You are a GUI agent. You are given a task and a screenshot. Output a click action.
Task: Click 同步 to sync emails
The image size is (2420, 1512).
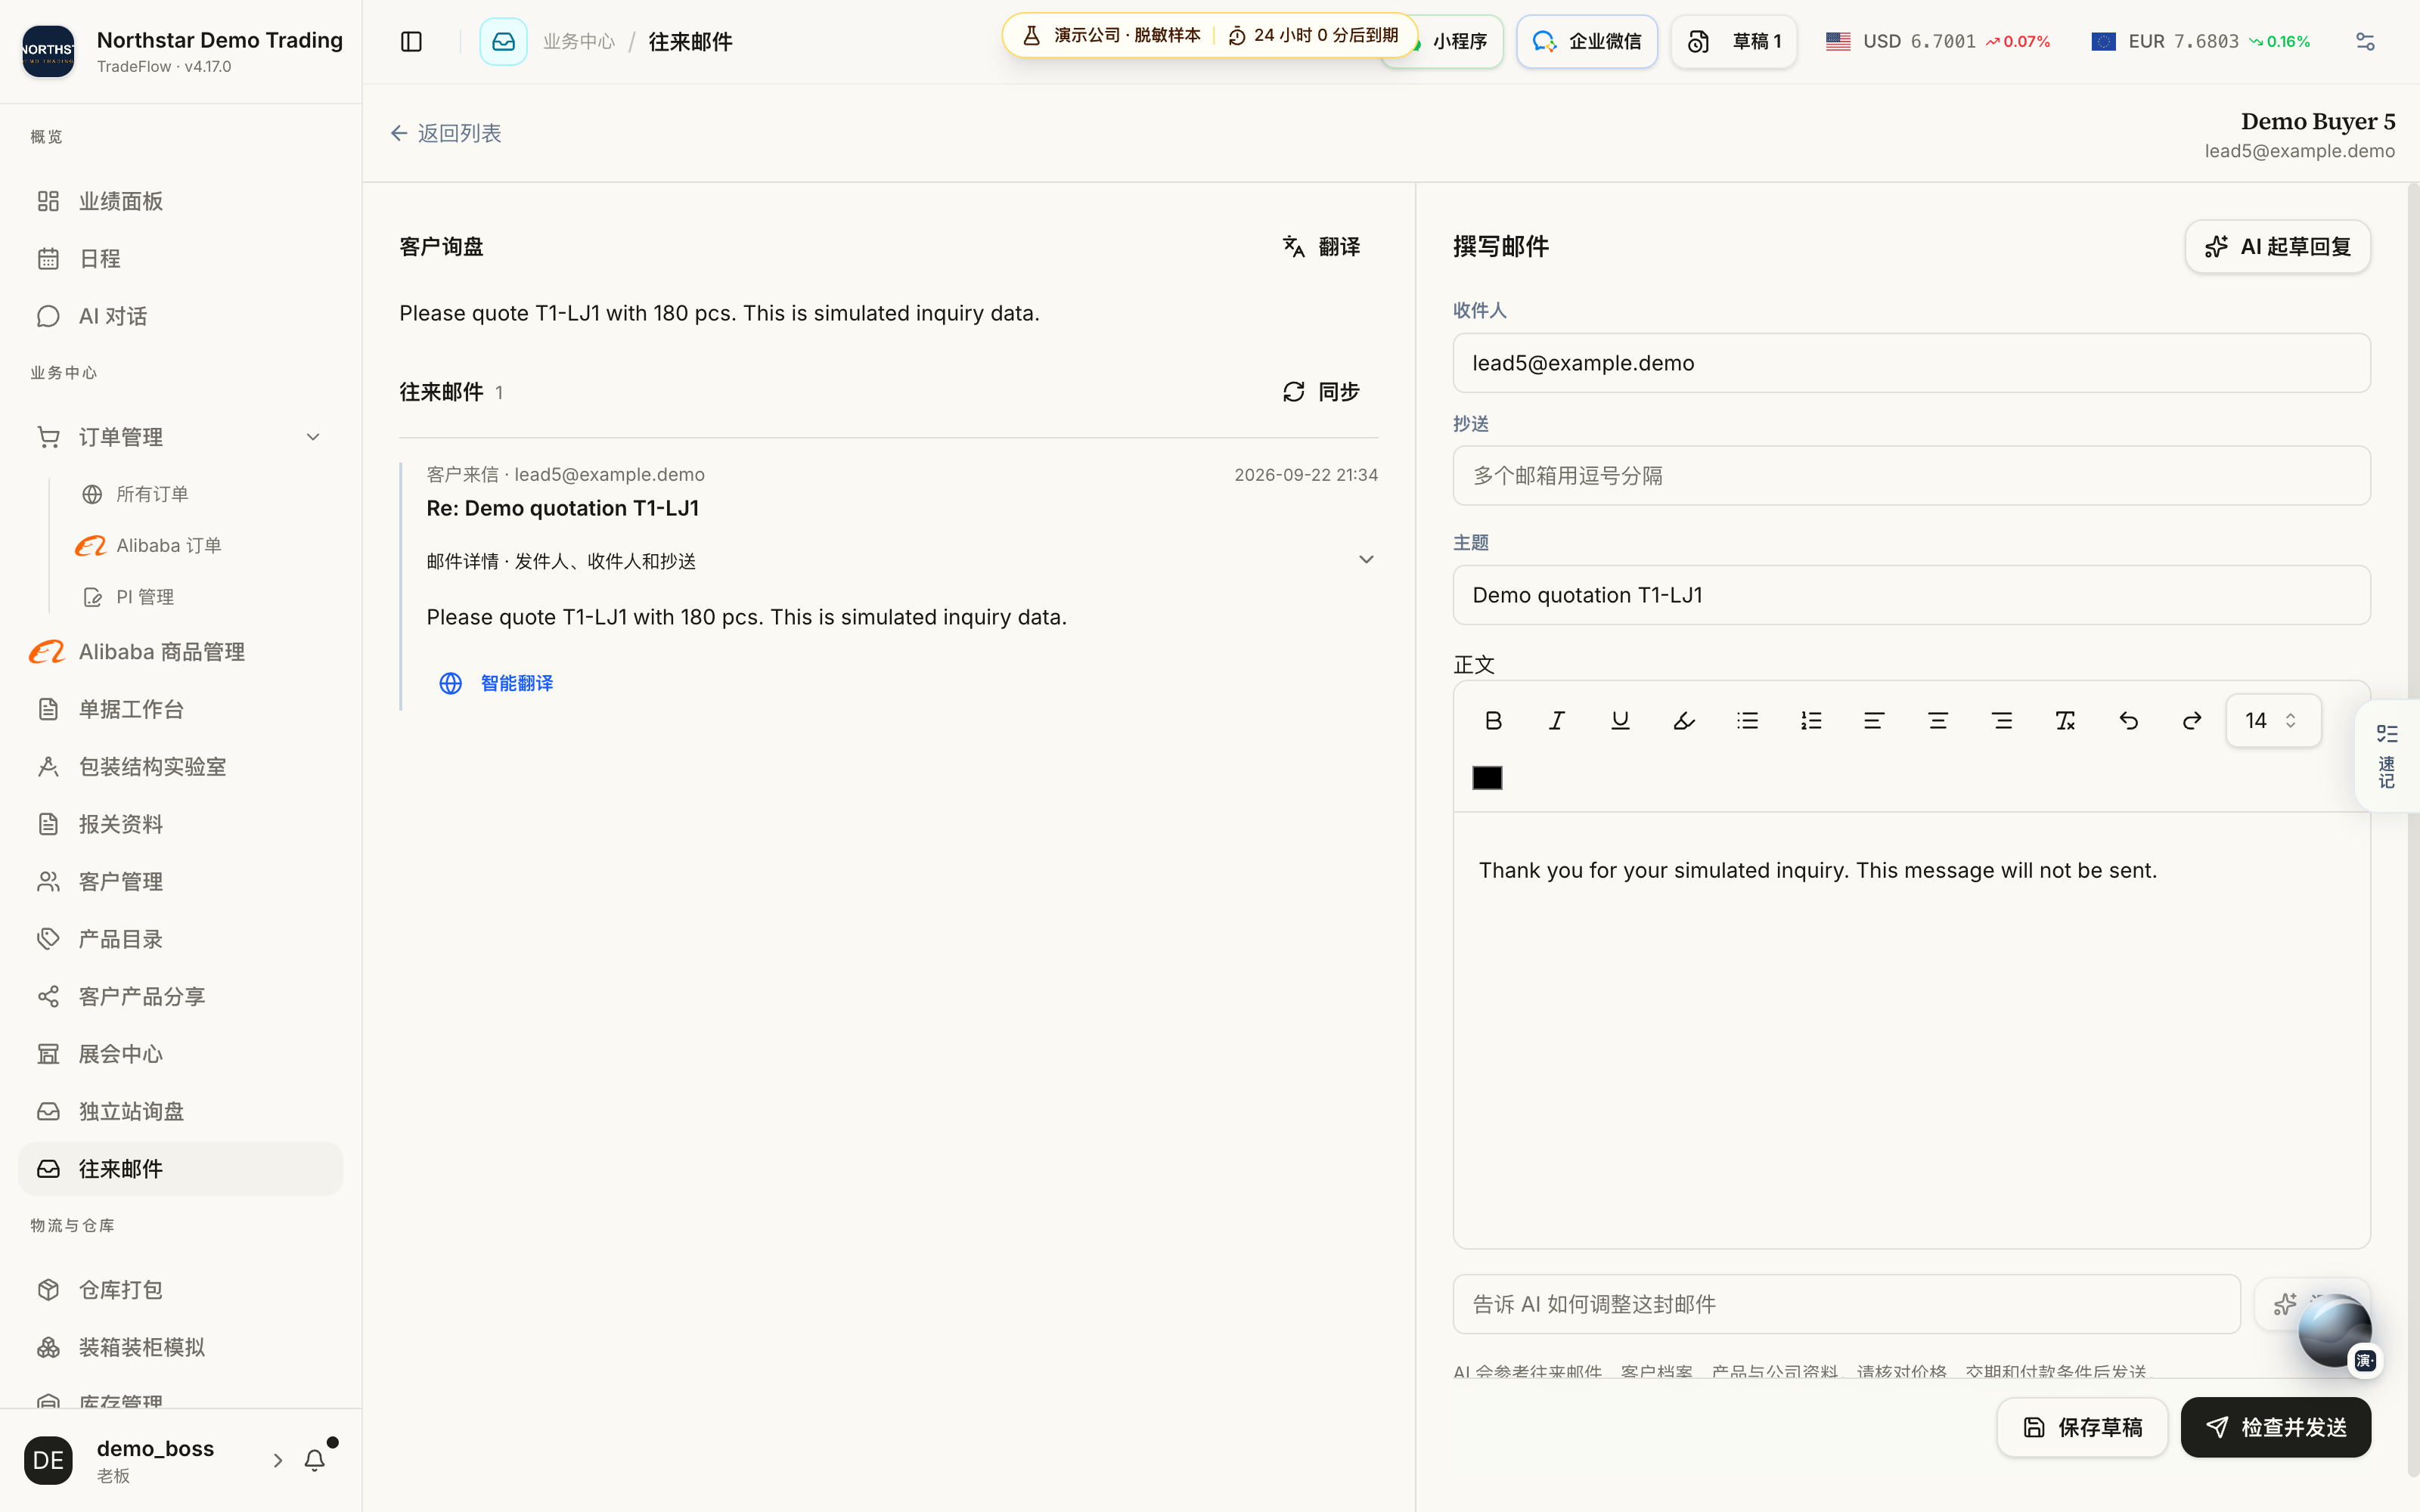1320,391
